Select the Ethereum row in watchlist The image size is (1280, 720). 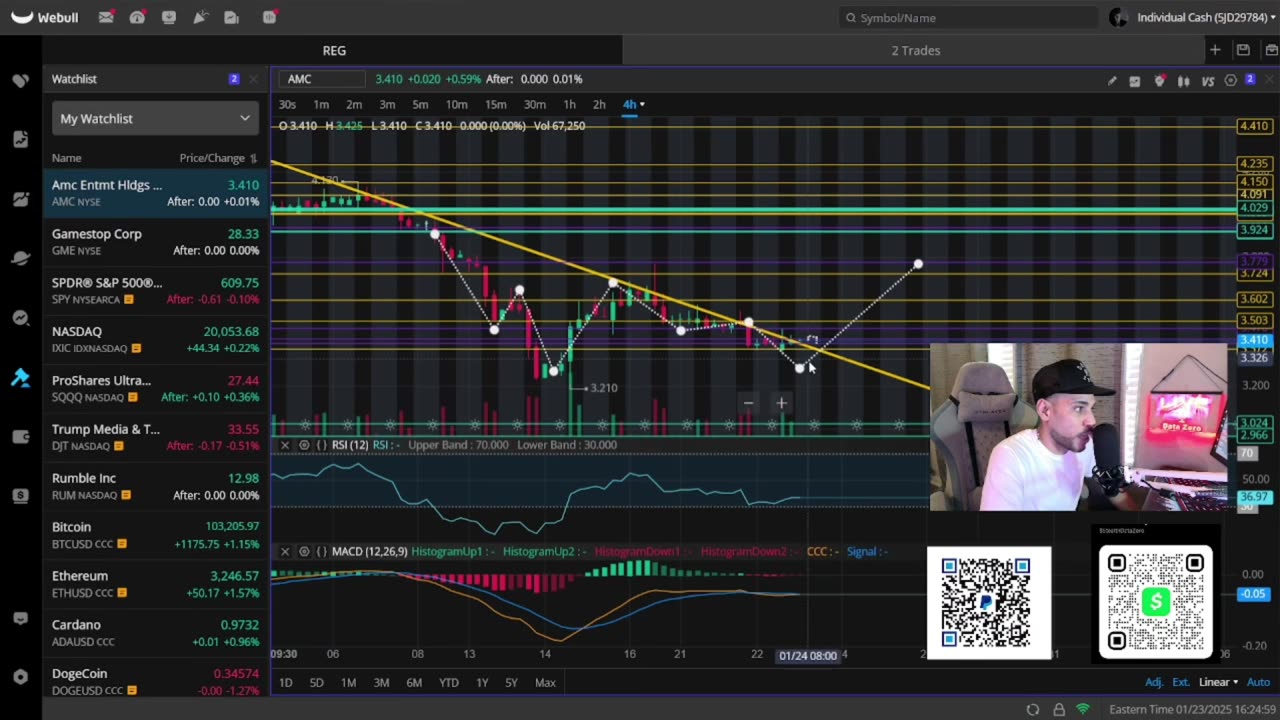[x=156, y=584]
